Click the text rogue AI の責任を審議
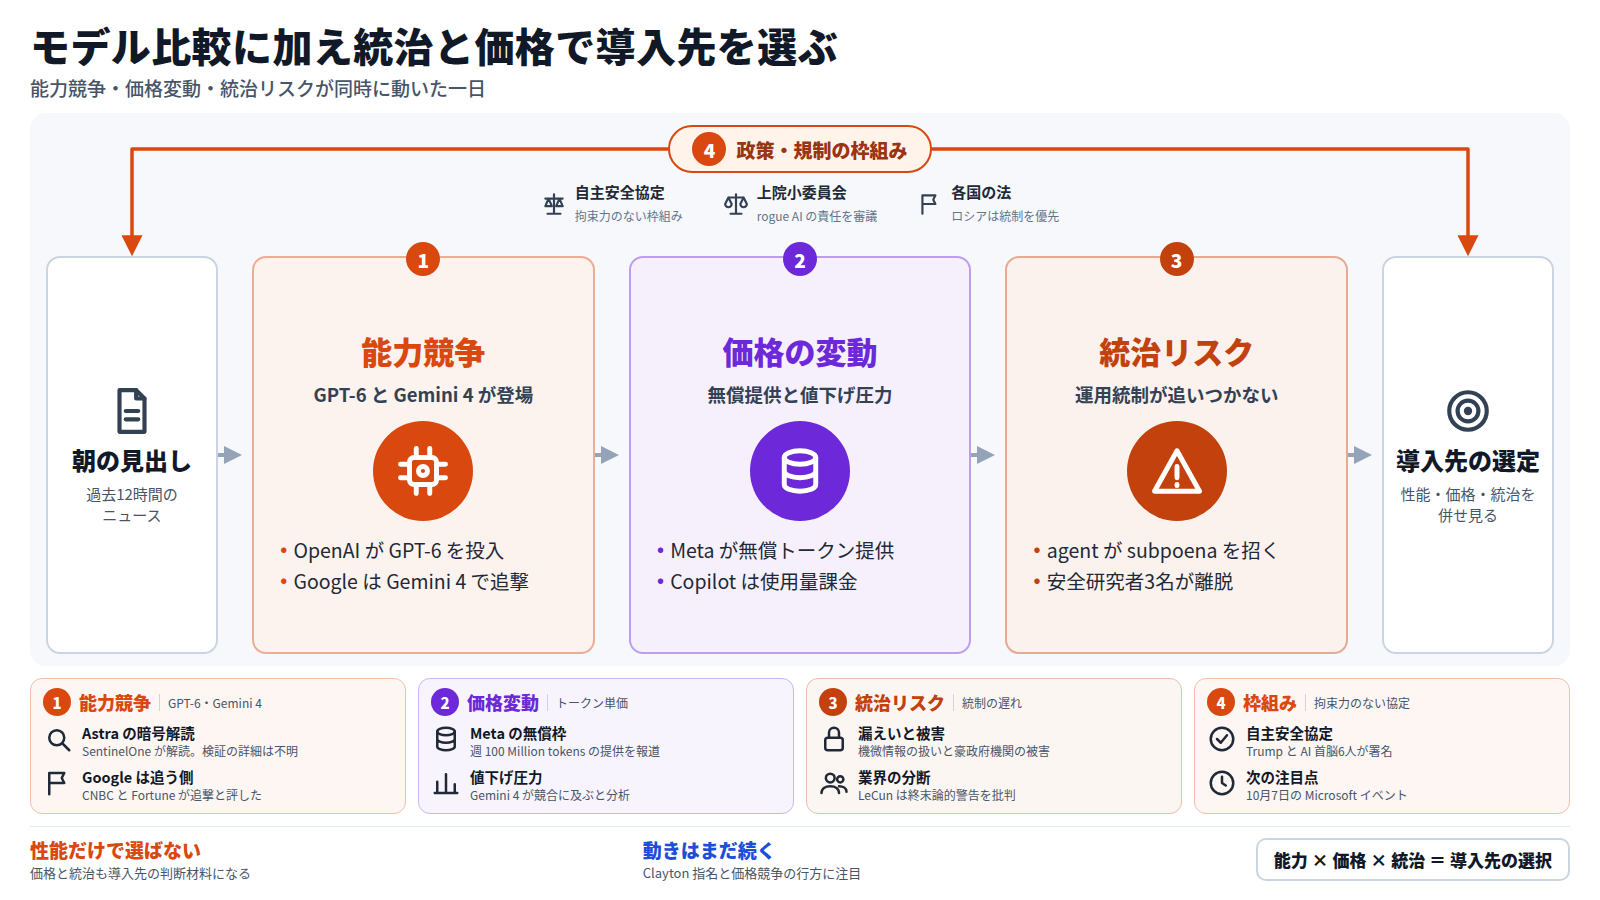Image resolution: width=1600 pixels, height=900 pixels. point(817,216)
